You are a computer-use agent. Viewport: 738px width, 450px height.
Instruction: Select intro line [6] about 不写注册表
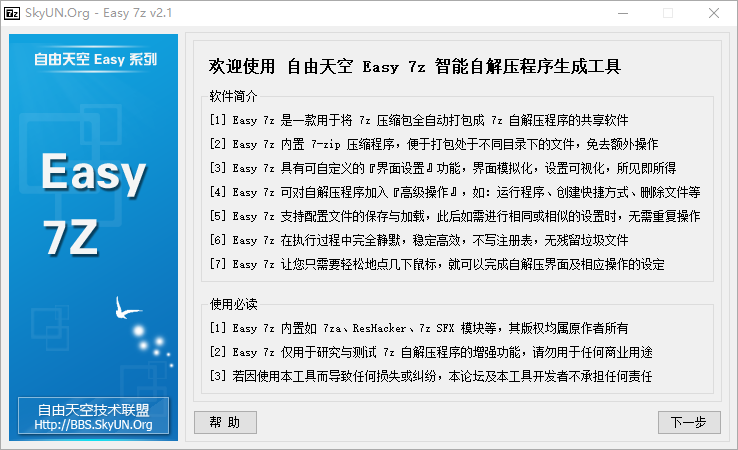pyautogui.click(x=419, y=240)
